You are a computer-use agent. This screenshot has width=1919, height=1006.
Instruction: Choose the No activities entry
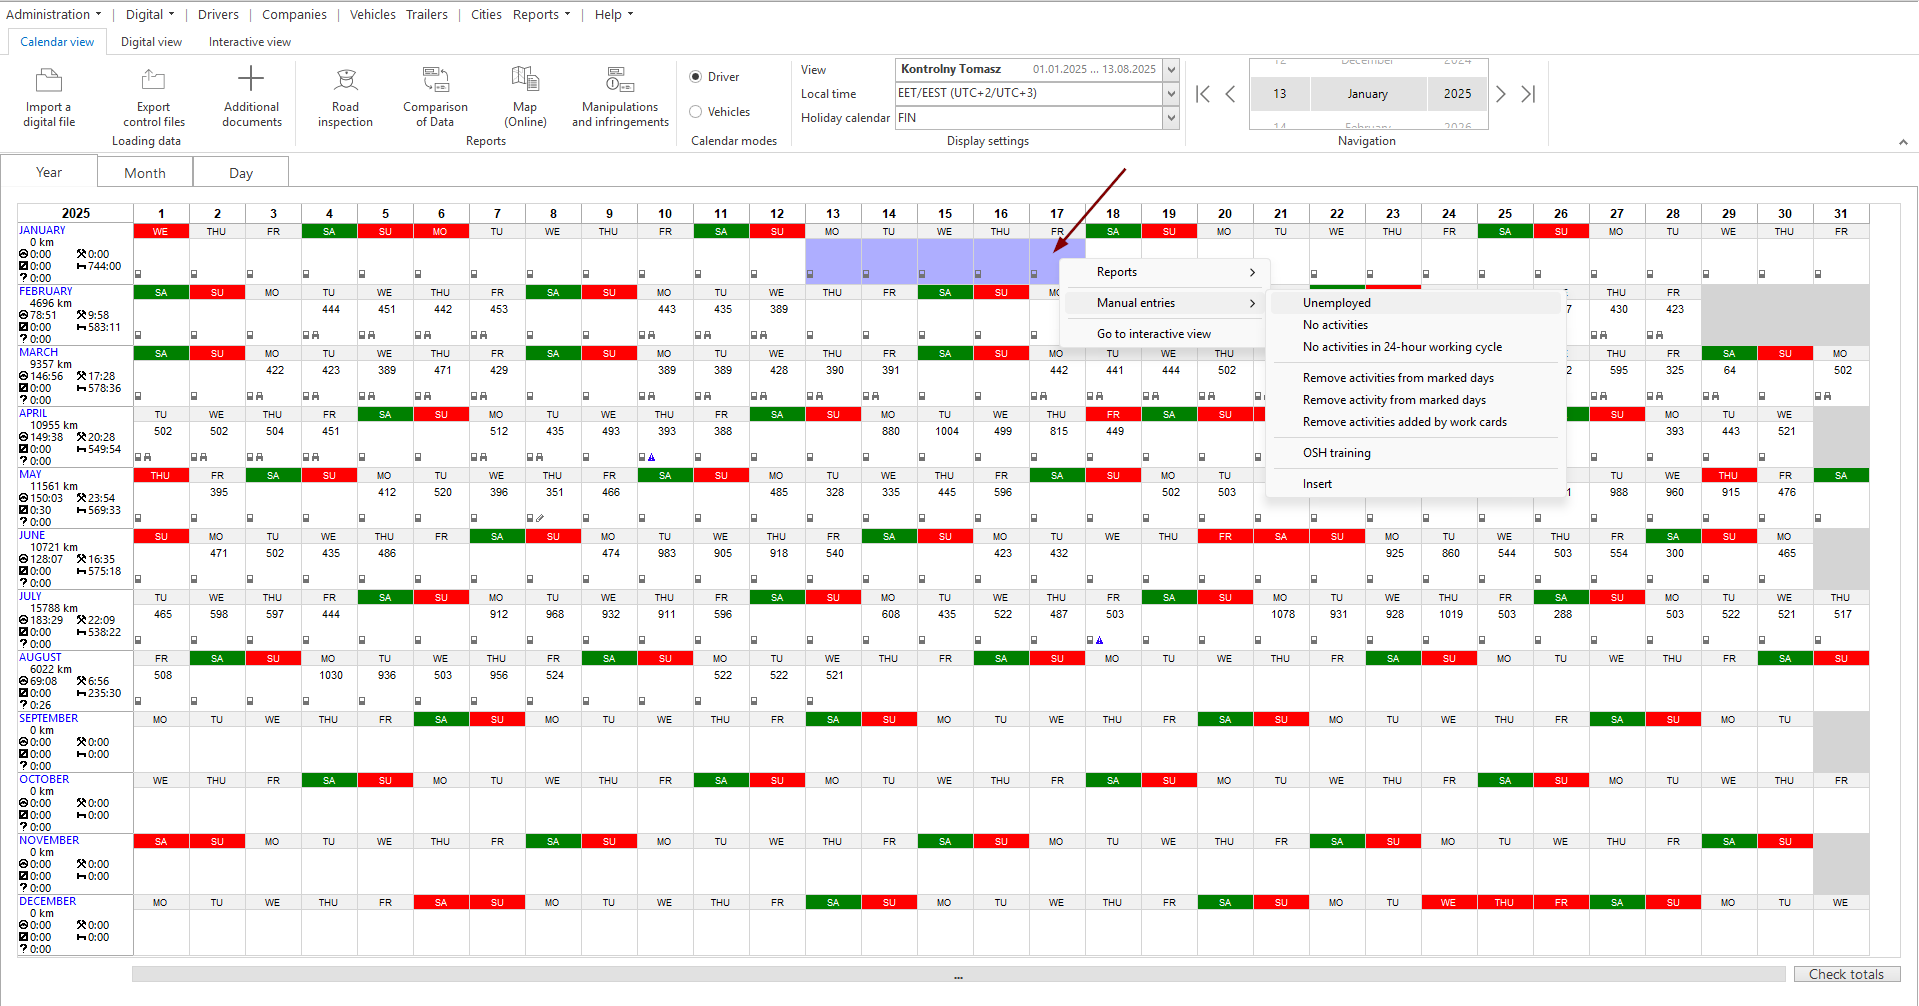click(x=1416, y=325)
